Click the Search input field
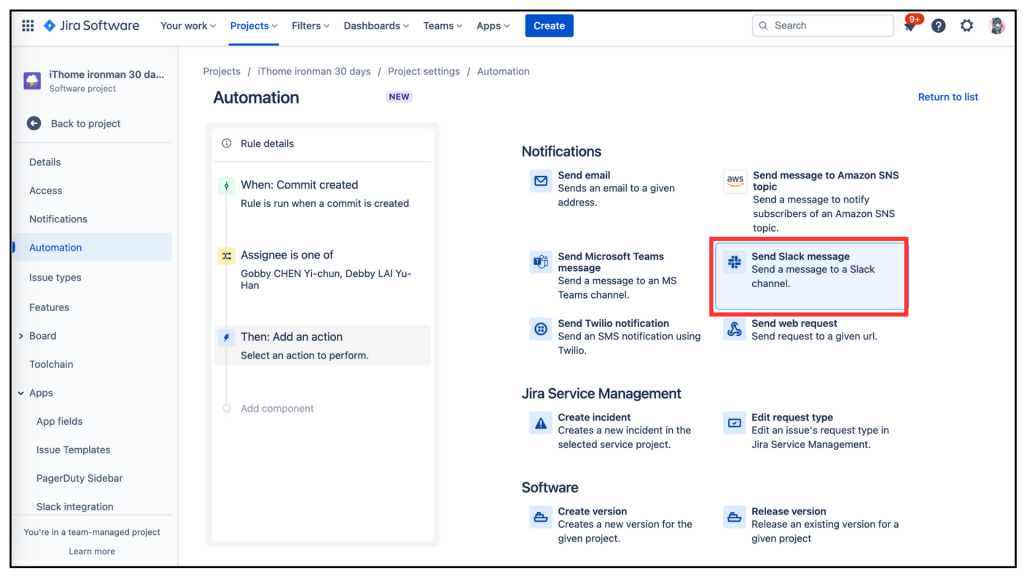This screenshot has height=576, width=1024. 823,25
